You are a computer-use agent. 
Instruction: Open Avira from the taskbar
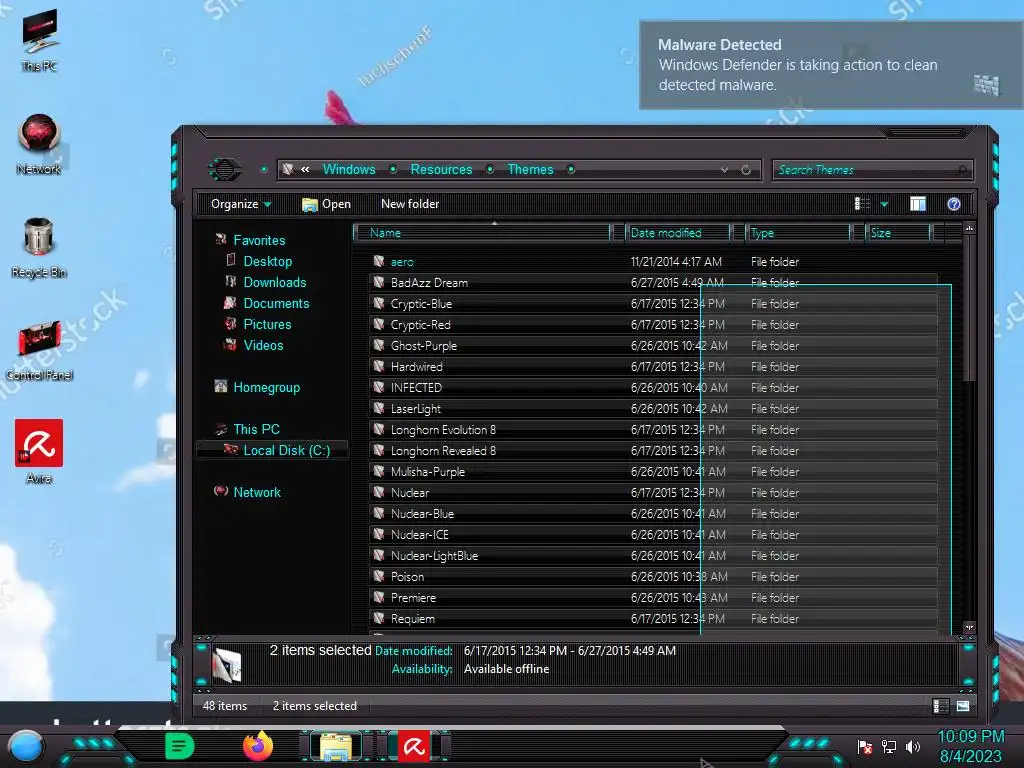pyautogui.click(x=414, y=746)
